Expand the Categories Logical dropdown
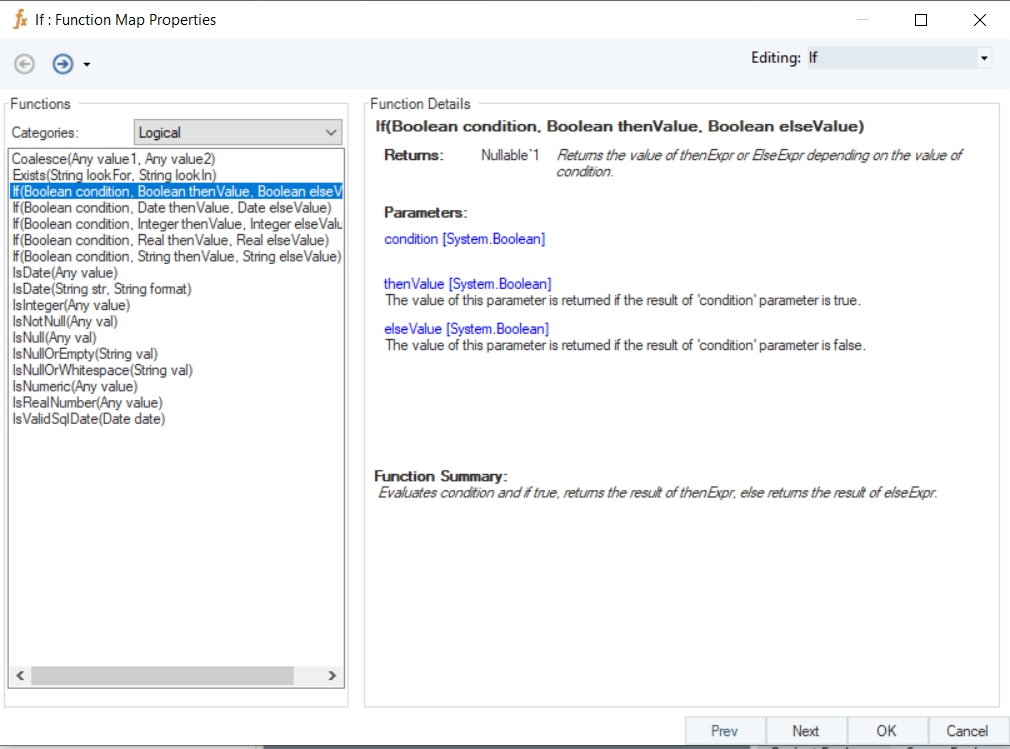 (x=331, y=132)
